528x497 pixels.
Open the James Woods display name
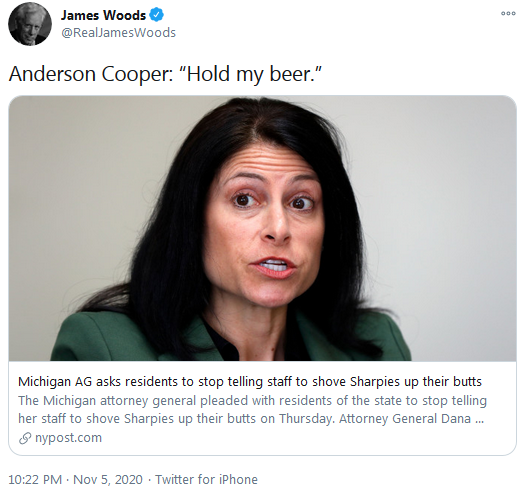coord(103,15)
